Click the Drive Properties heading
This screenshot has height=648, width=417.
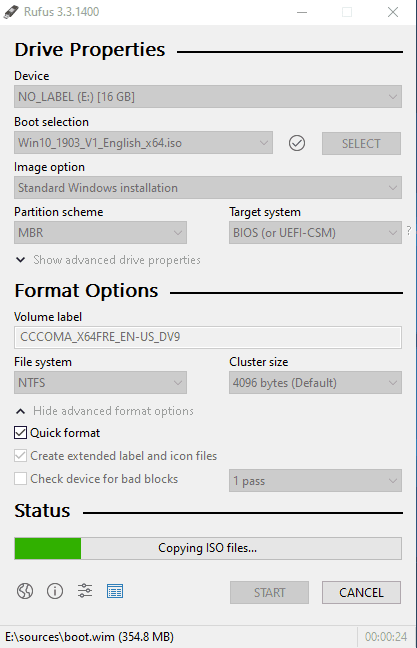click(x=90, y=50)
